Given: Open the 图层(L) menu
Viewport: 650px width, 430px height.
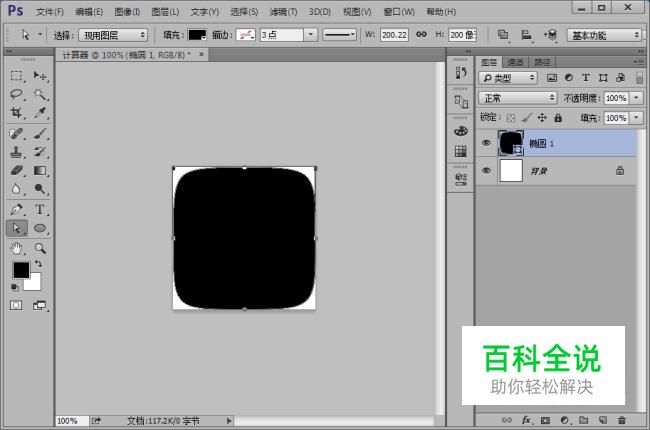Looking at the screenshot, I should [165, 12].
